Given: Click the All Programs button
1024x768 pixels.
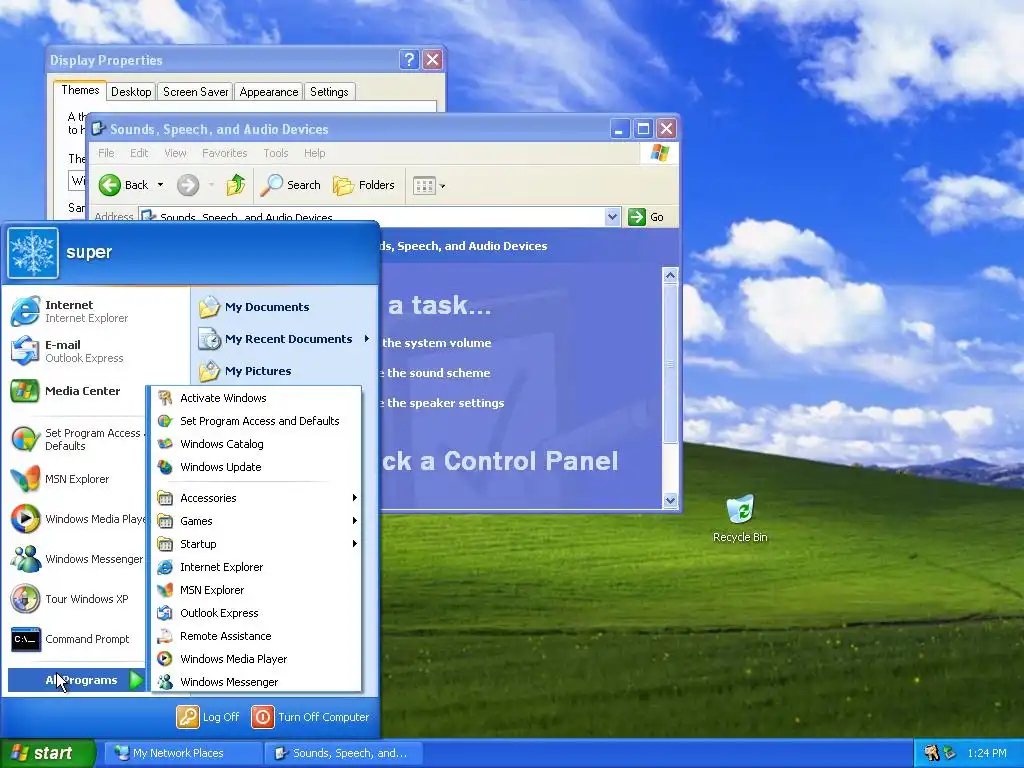Looking at the screenshot, I should point(76,680).
